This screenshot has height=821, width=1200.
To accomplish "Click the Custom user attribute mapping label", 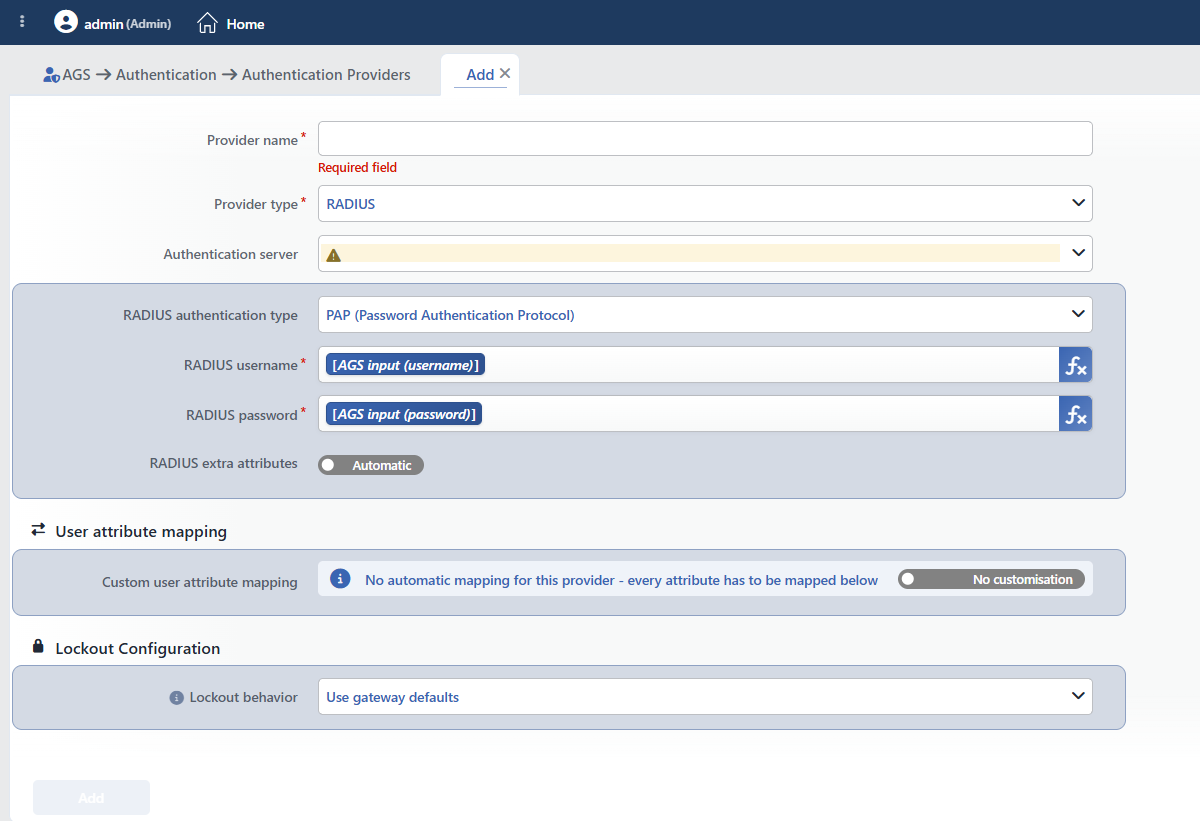I will [x=200, y=582].
